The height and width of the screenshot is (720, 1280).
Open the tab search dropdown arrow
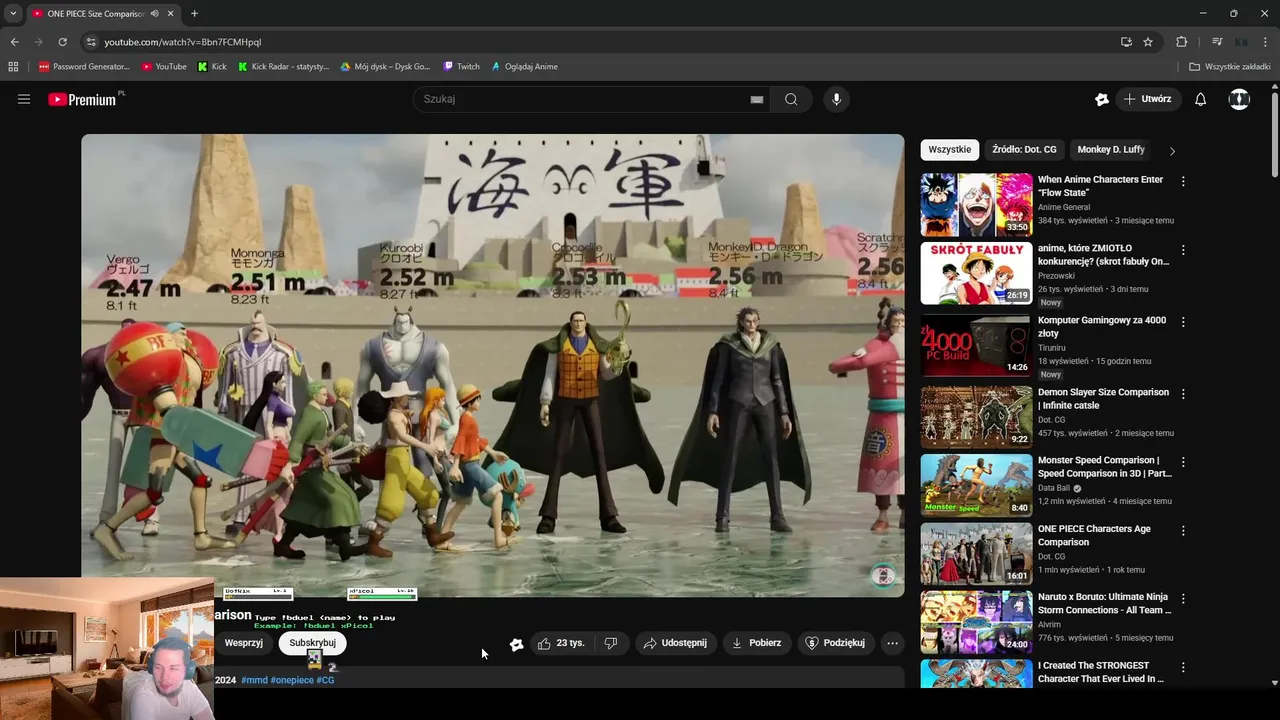coord(13,13)
